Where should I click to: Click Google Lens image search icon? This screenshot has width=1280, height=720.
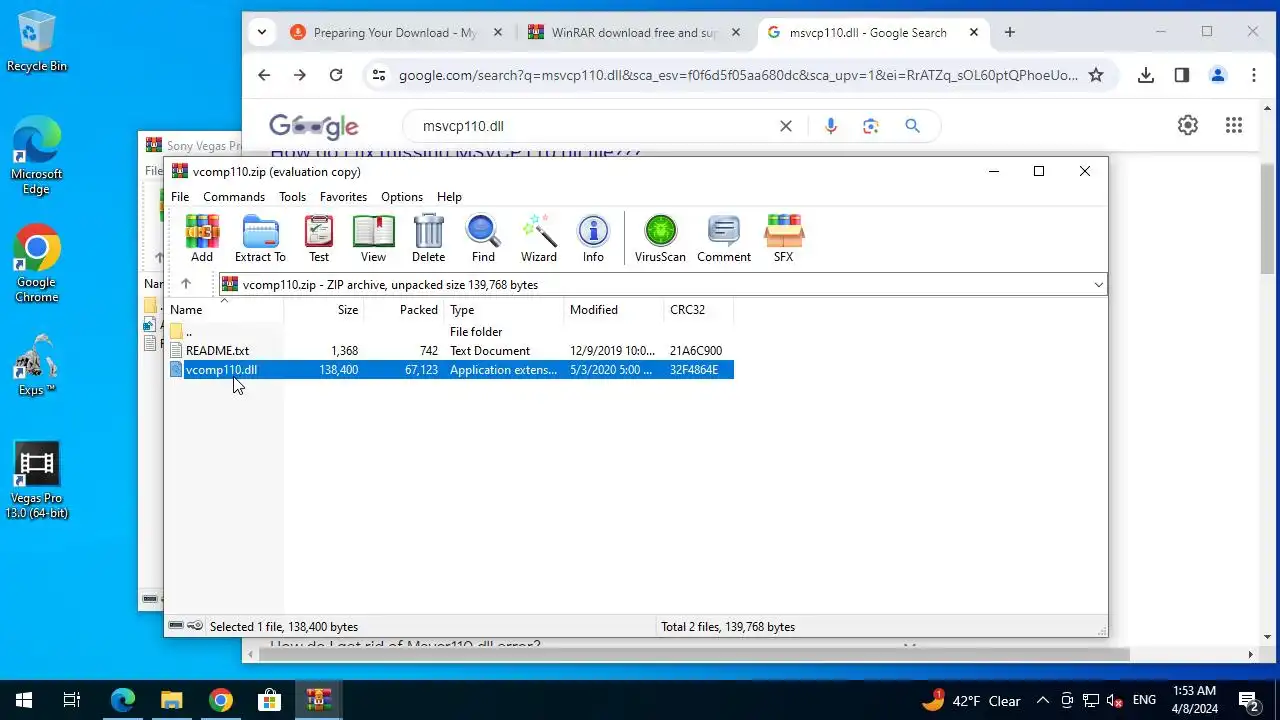pos(871,126)
